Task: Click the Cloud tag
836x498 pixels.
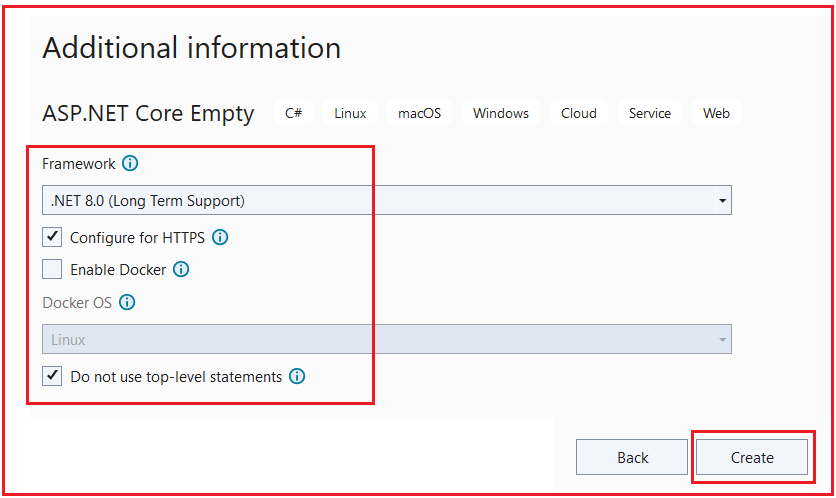Action: click(x=578, y=113)
